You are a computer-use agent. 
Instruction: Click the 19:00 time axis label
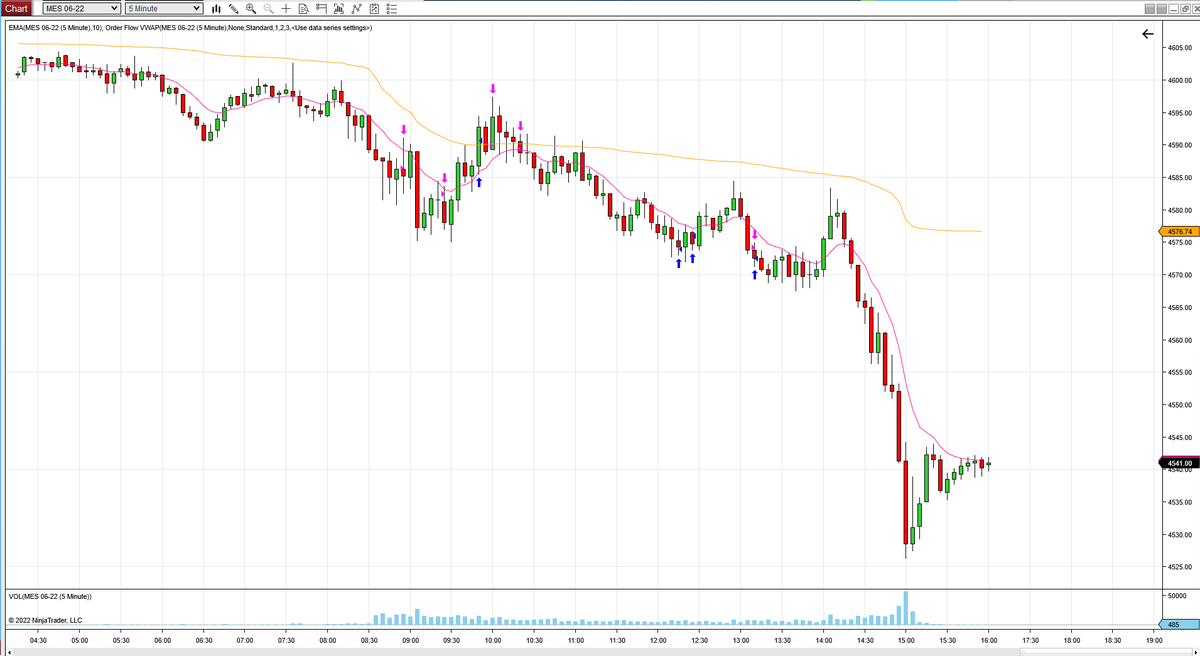(1154, 640)
